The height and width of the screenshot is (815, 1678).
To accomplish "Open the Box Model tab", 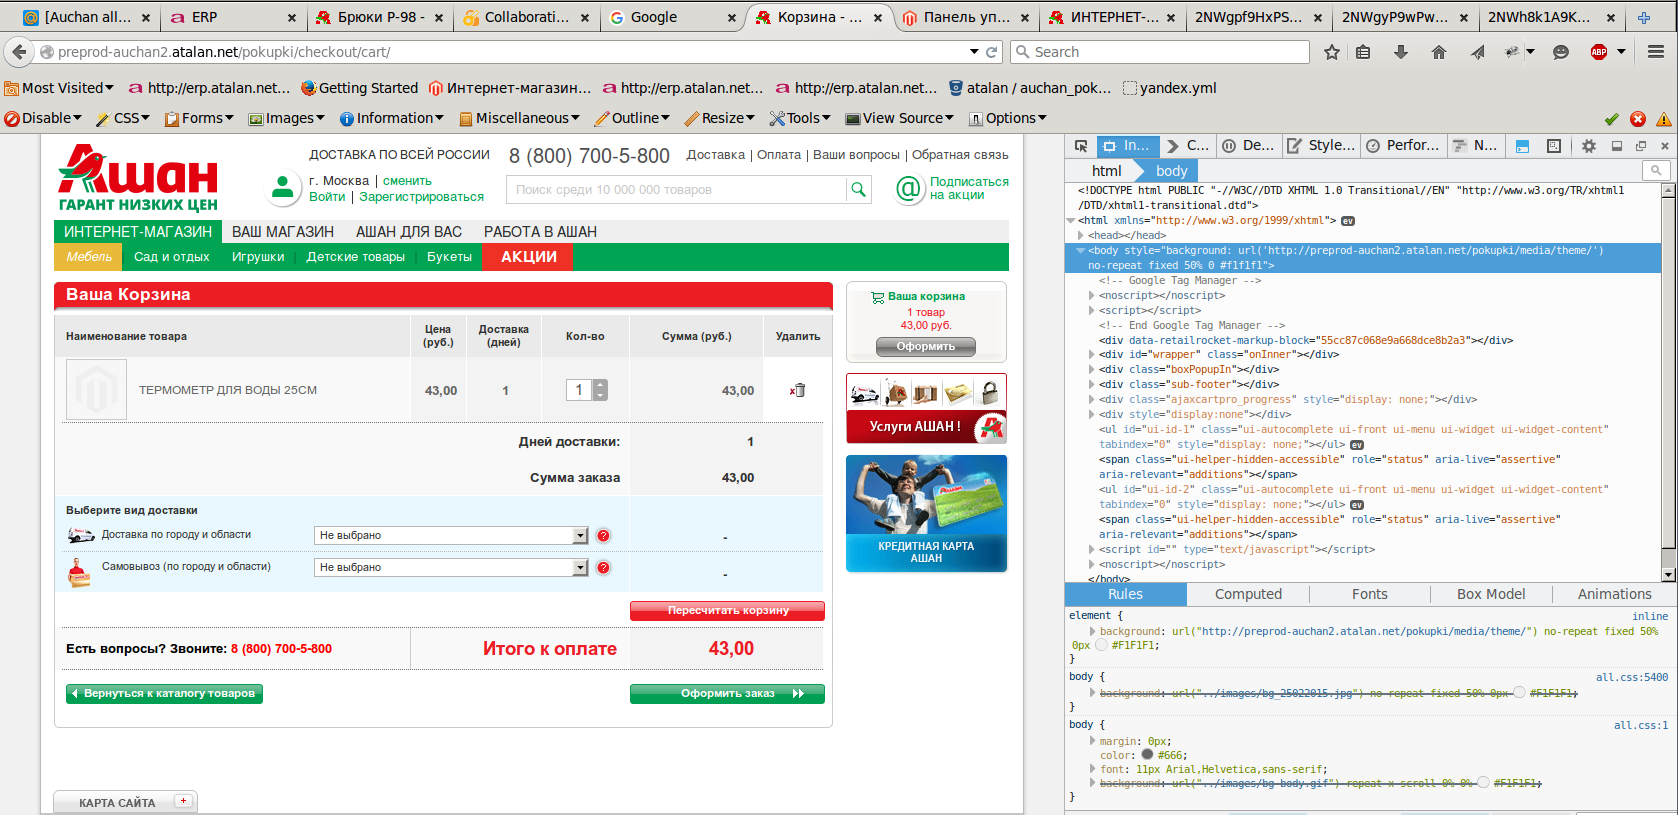I will pyautogui.click(x=1491, y=594).
